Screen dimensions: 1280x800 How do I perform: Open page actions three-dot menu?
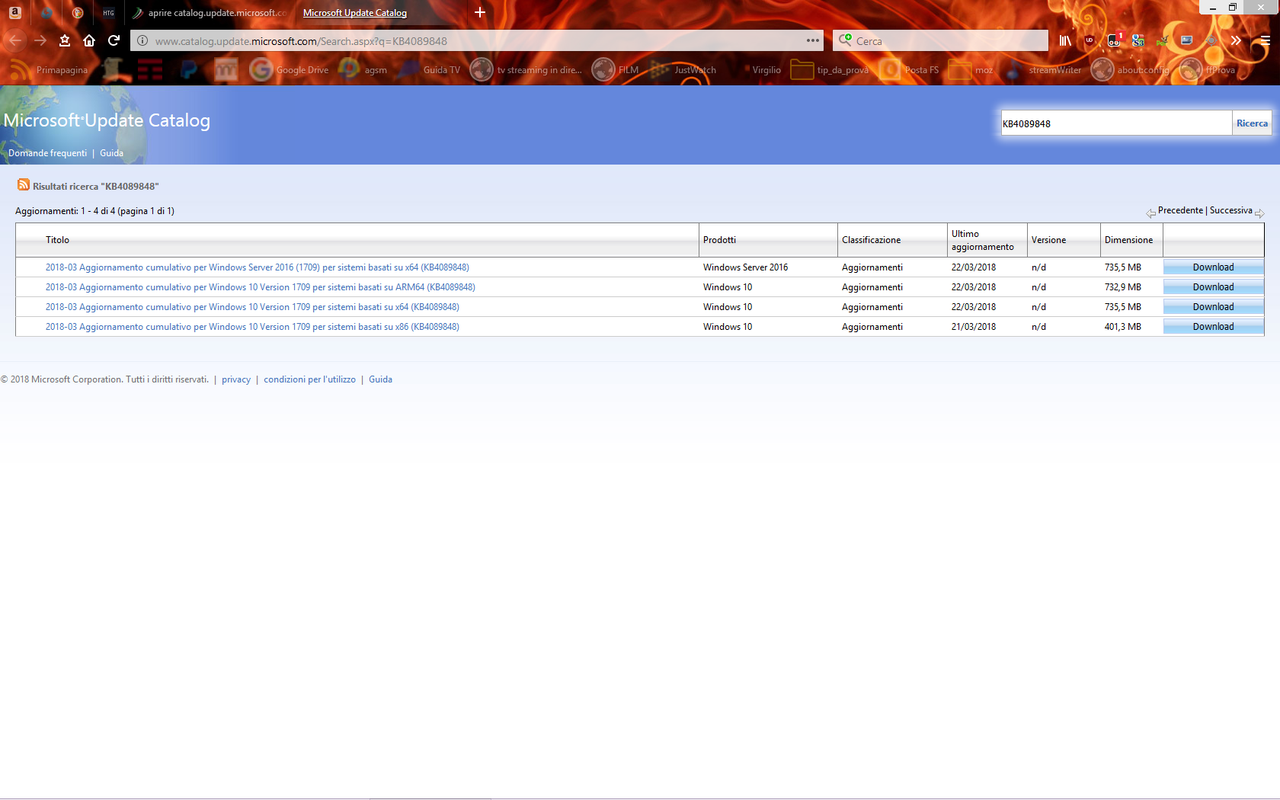pyautogui.click(x=813, y=41)
